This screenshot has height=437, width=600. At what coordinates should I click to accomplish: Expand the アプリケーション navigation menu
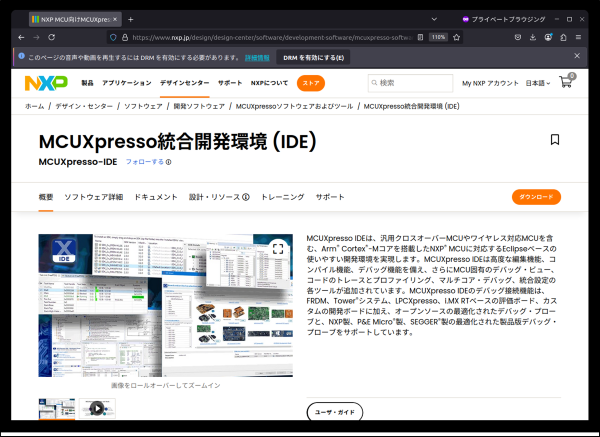(126, 83)
